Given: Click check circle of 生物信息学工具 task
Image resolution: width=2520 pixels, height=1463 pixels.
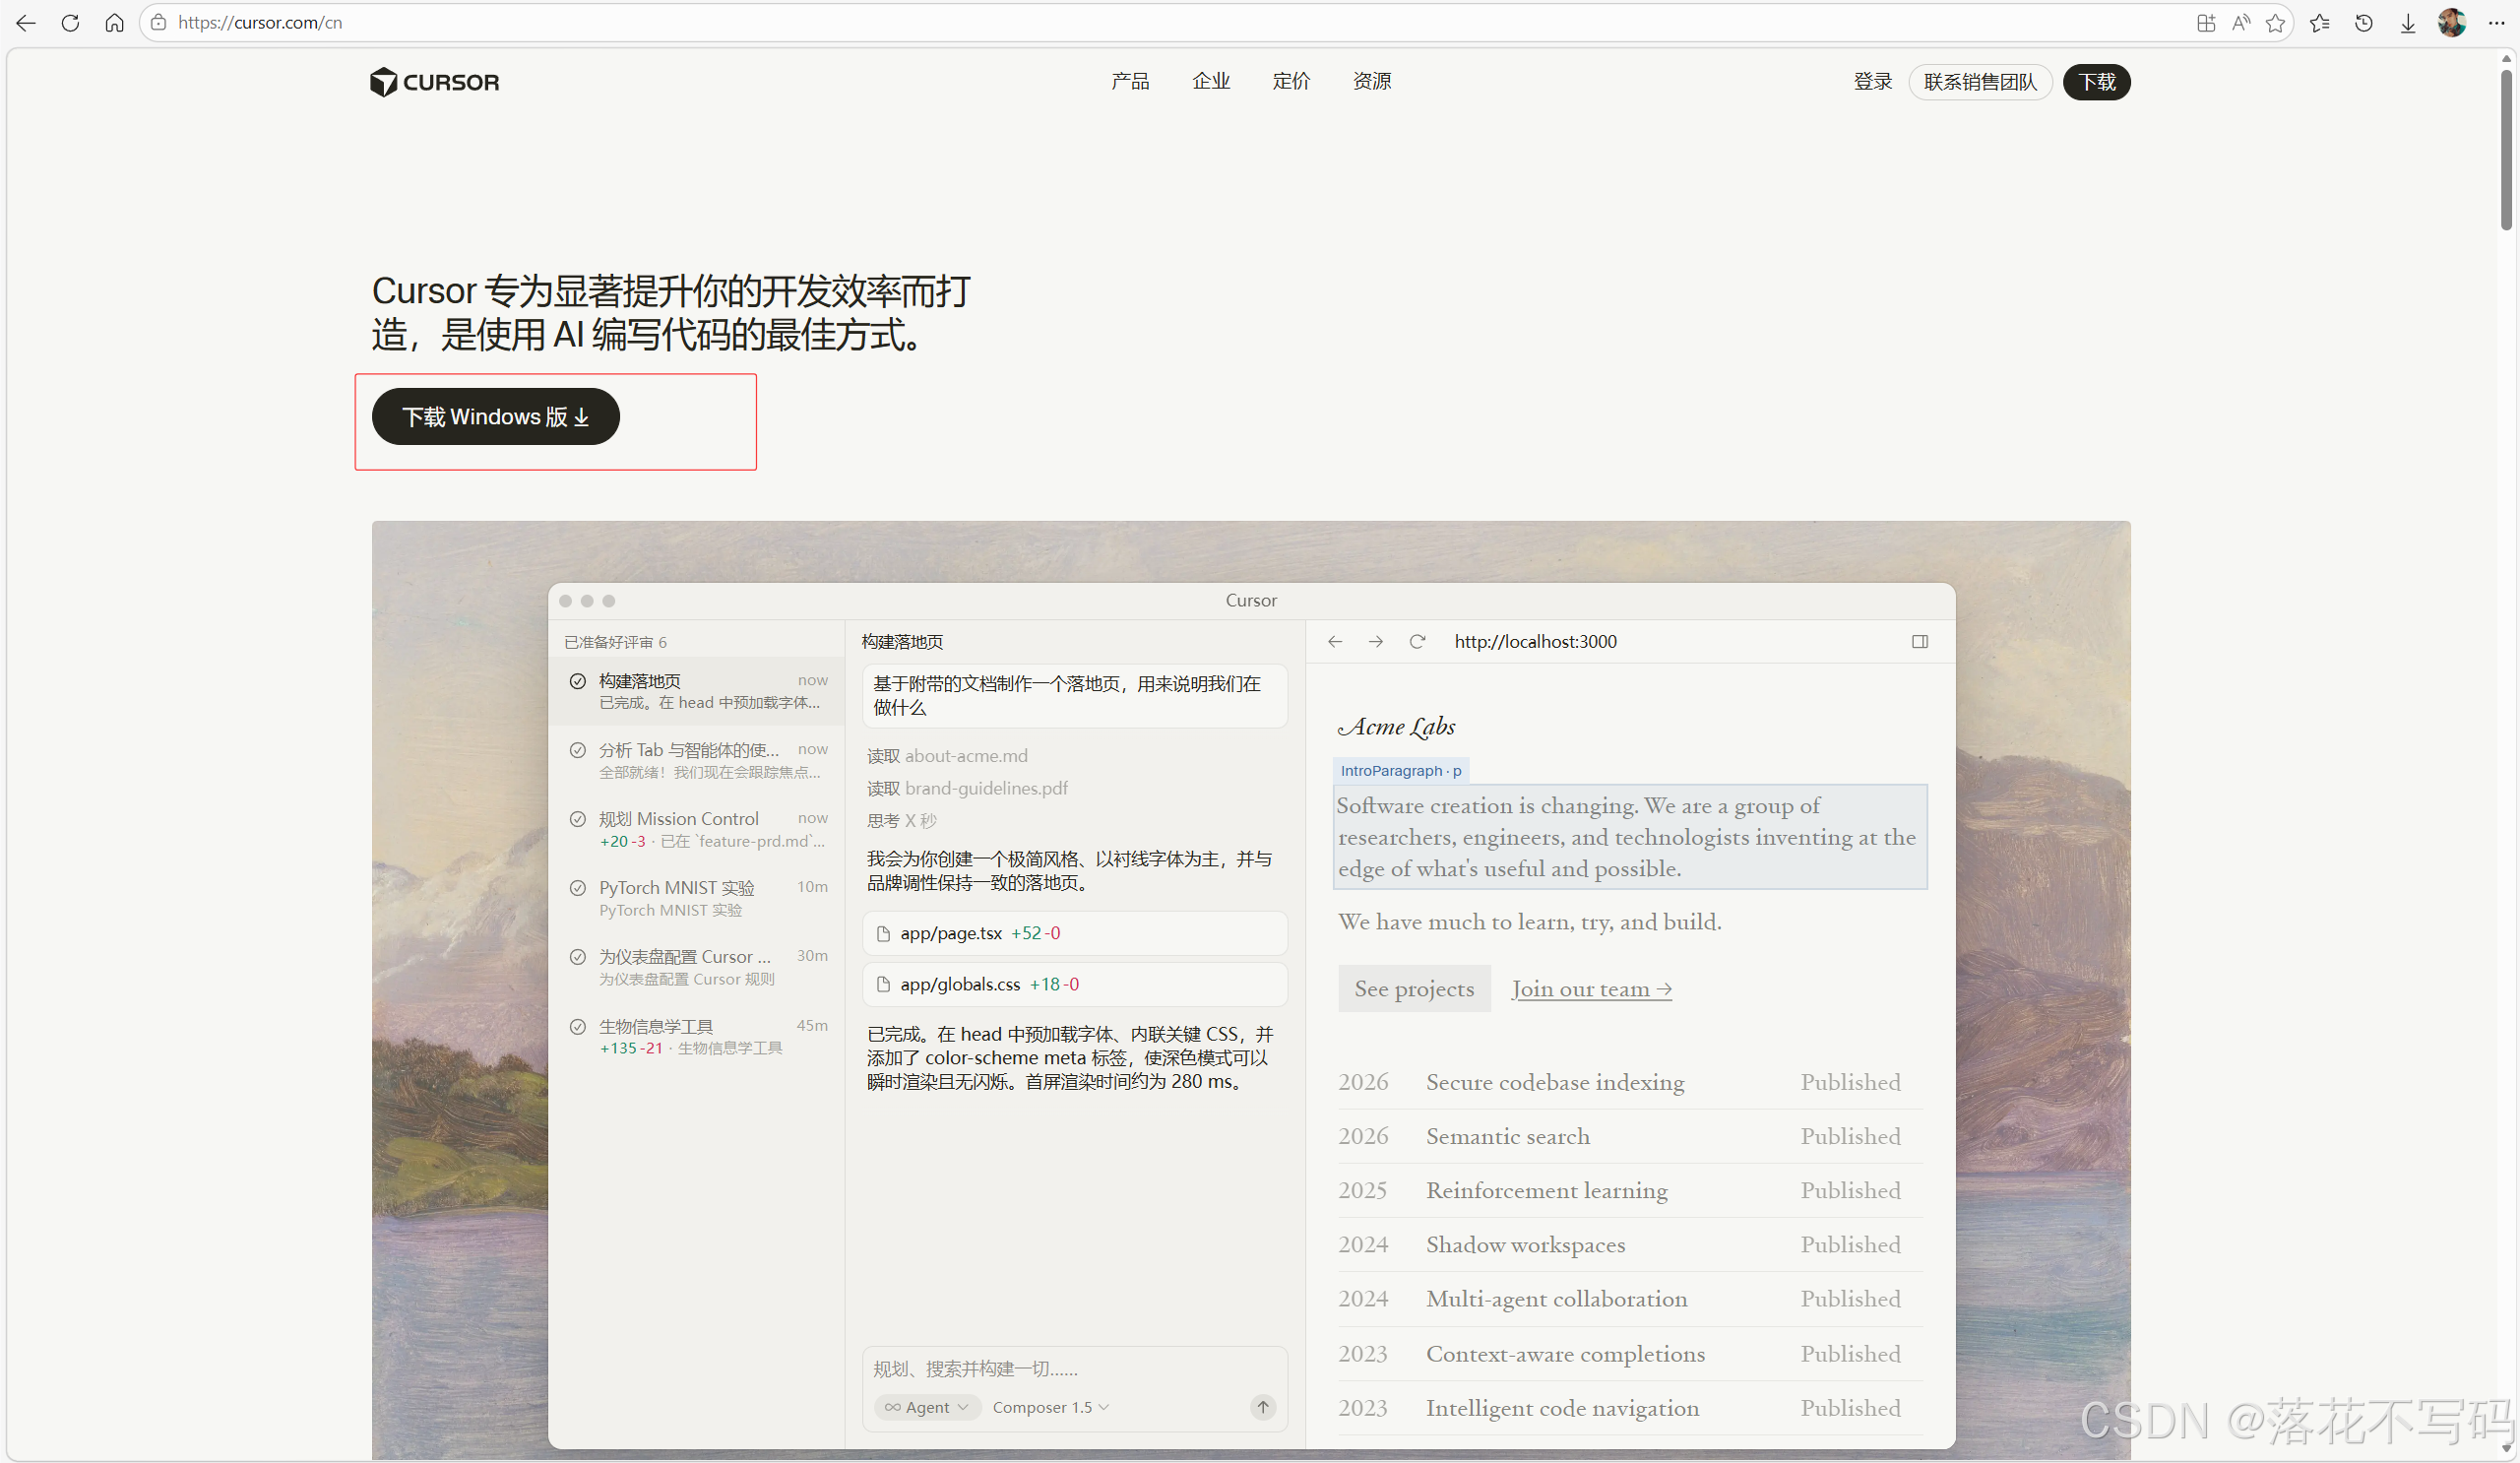Looking at the screenshot, I should [x=578, y=1026].
